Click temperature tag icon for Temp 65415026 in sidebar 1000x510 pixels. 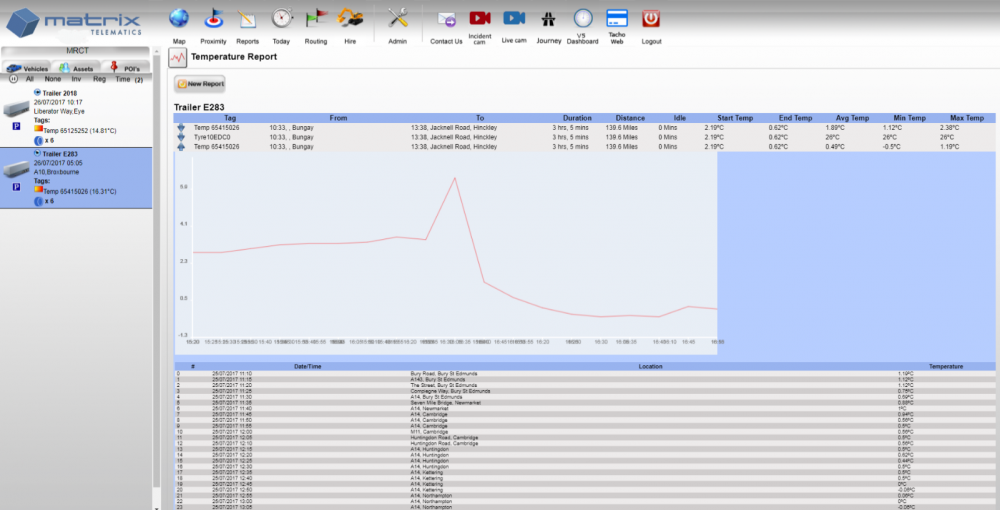[38, 190]
